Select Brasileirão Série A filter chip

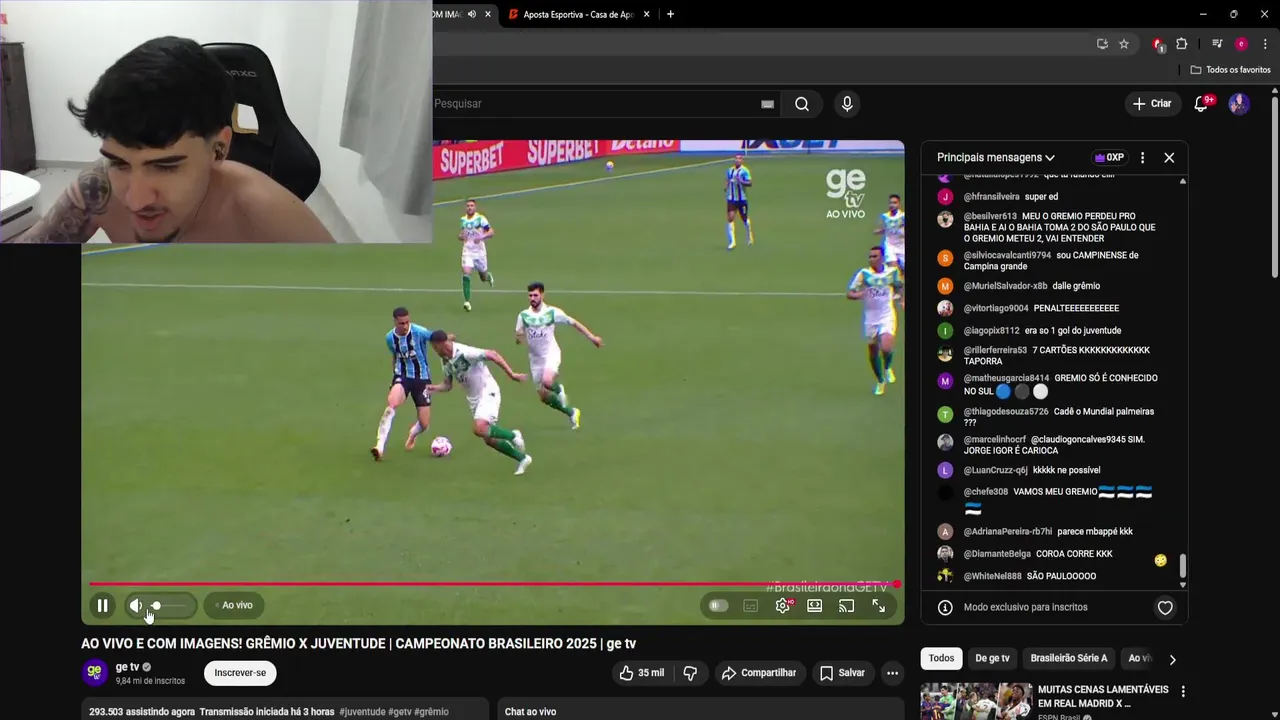pyautogui.click(x=1069, y=658)
